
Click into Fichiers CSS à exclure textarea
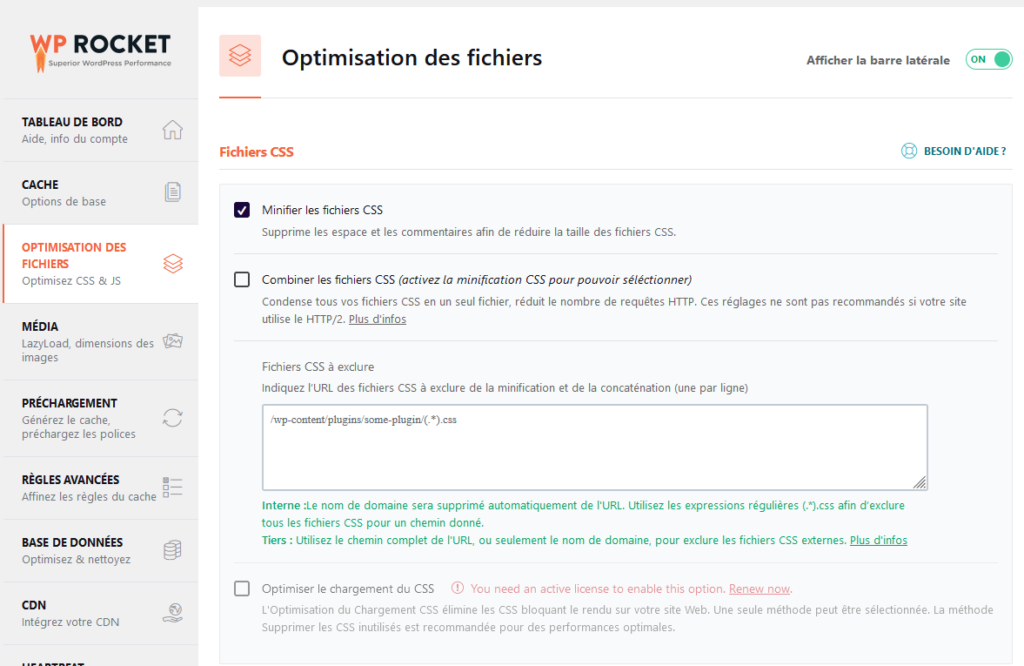(595, 447)
